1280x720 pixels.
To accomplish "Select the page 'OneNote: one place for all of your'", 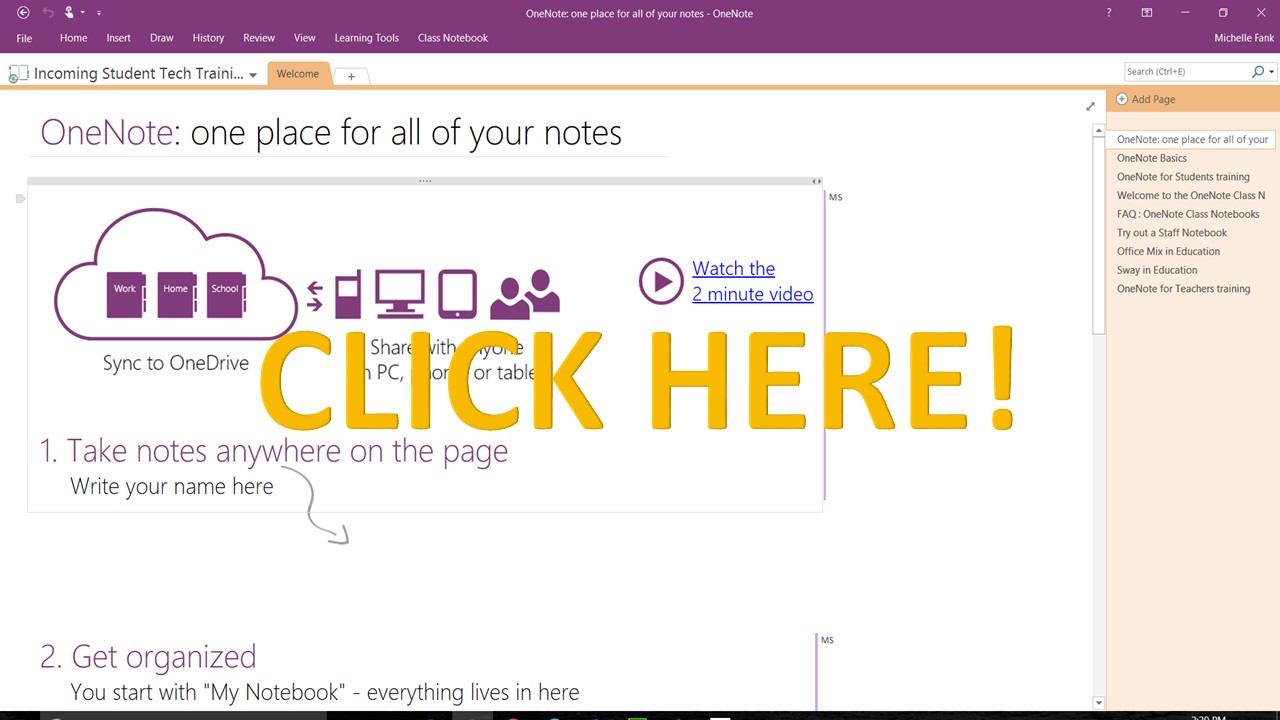I will [x=1191, y=140].
